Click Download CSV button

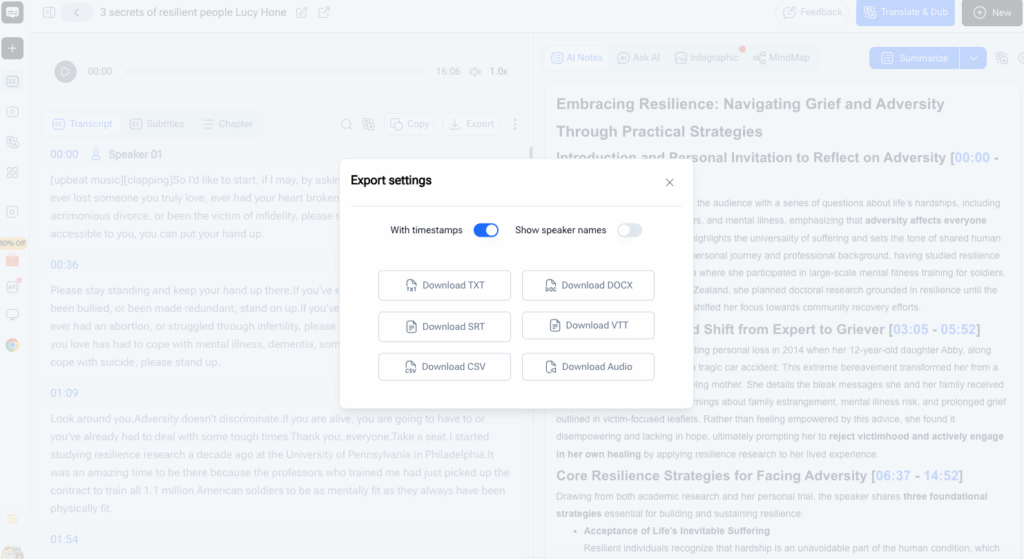[x=444, y=366]
